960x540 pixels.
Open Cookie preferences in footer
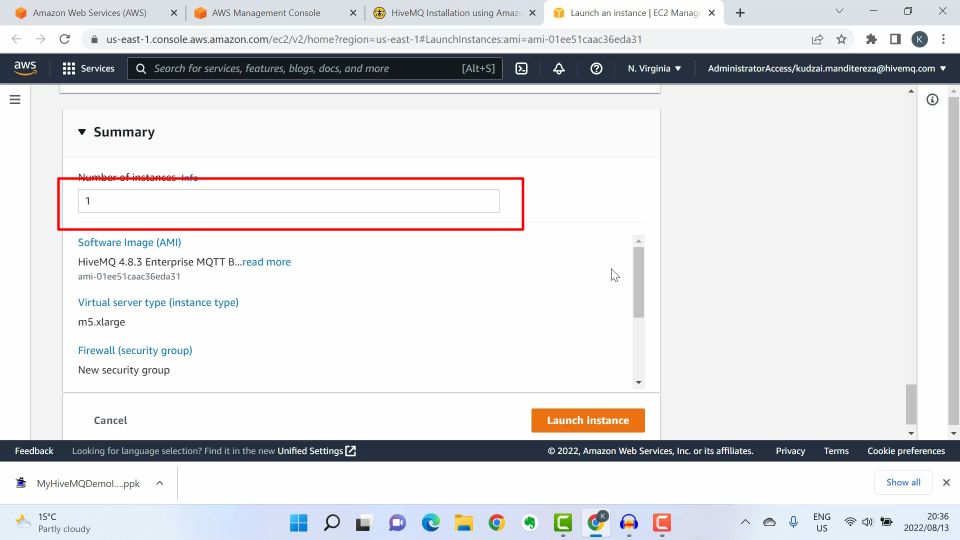tap(906, 451)
